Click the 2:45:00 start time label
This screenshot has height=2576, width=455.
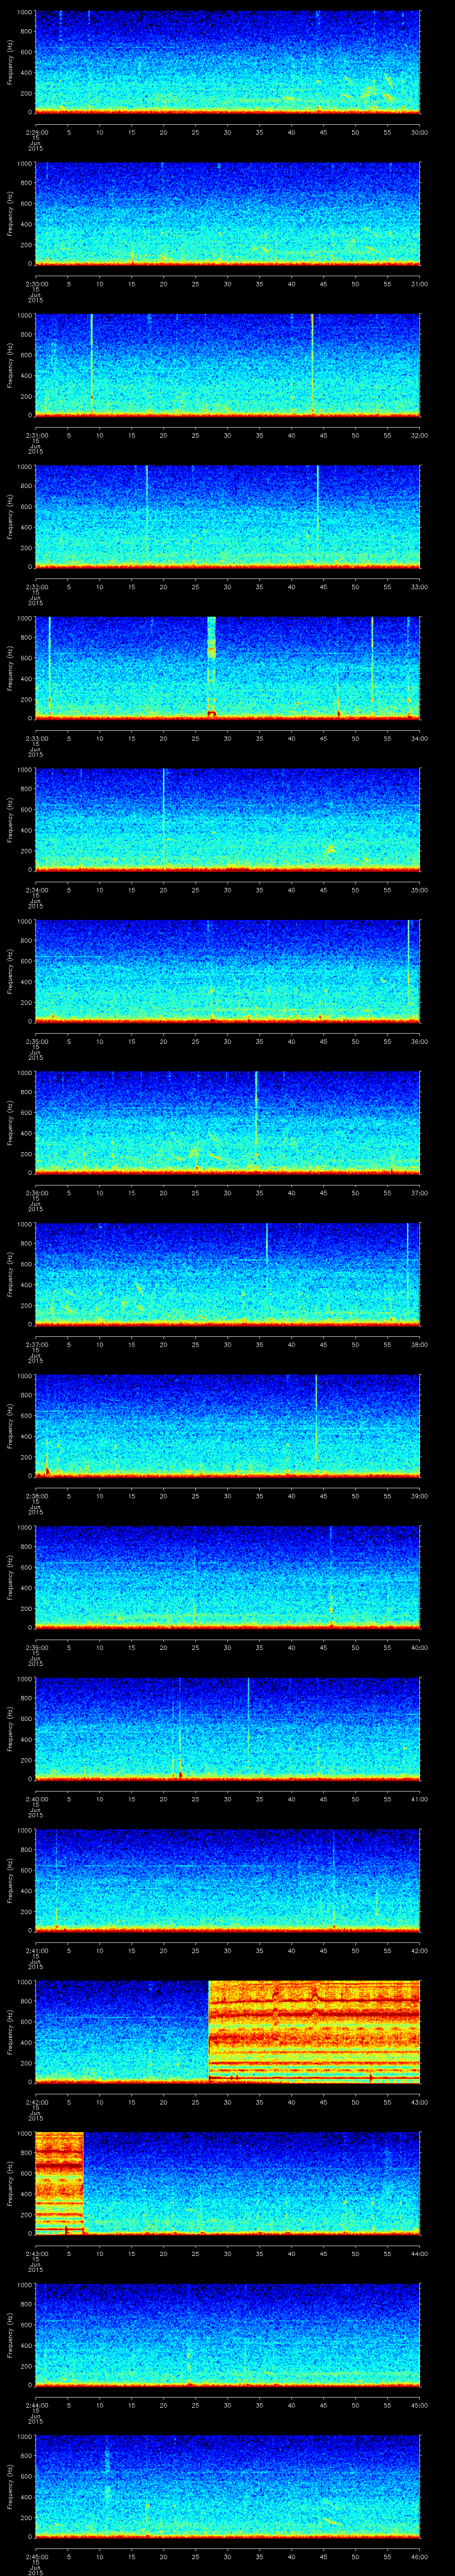(x=37, y=2557)
